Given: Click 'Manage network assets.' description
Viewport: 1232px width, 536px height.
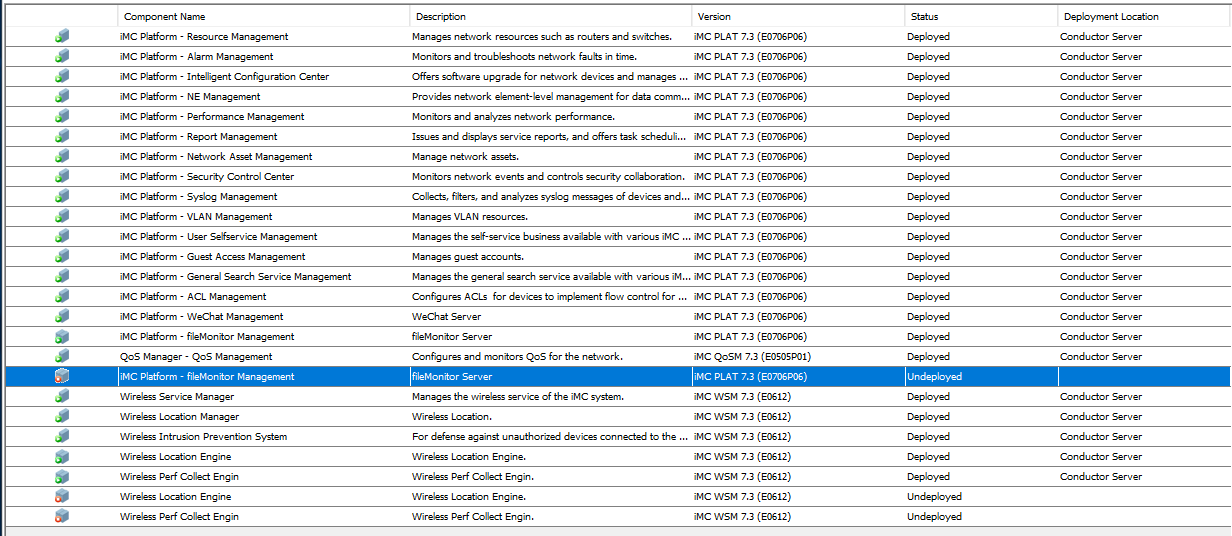Looking at the screenshot, I should pos(466,157).
